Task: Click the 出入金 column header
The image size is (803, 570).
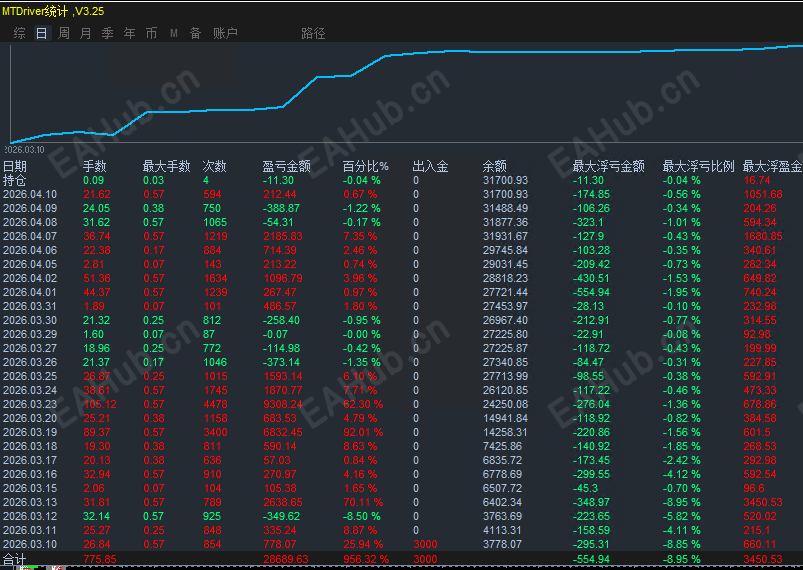Action: tap(431, 166)
